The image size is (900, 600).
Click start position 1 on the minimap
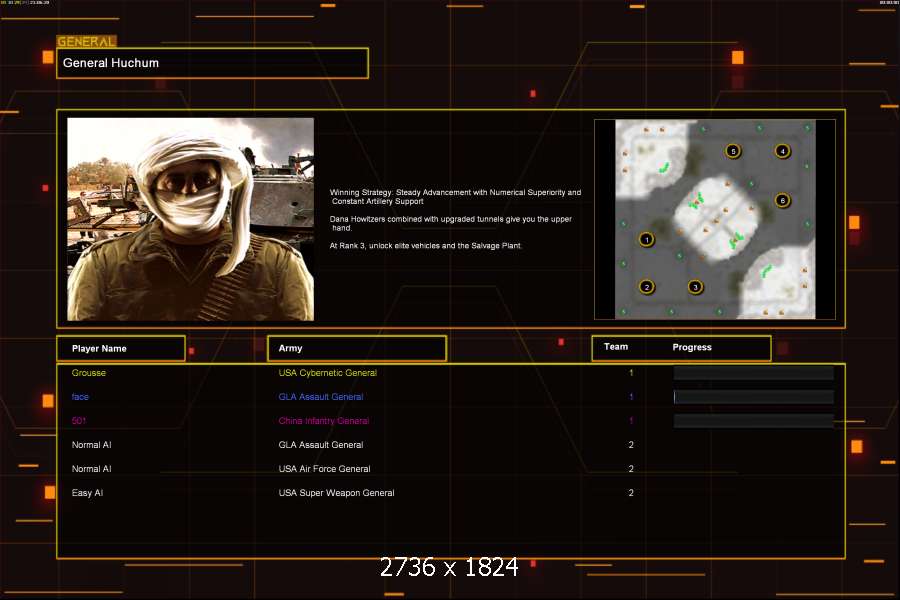(x=646, y=239)
